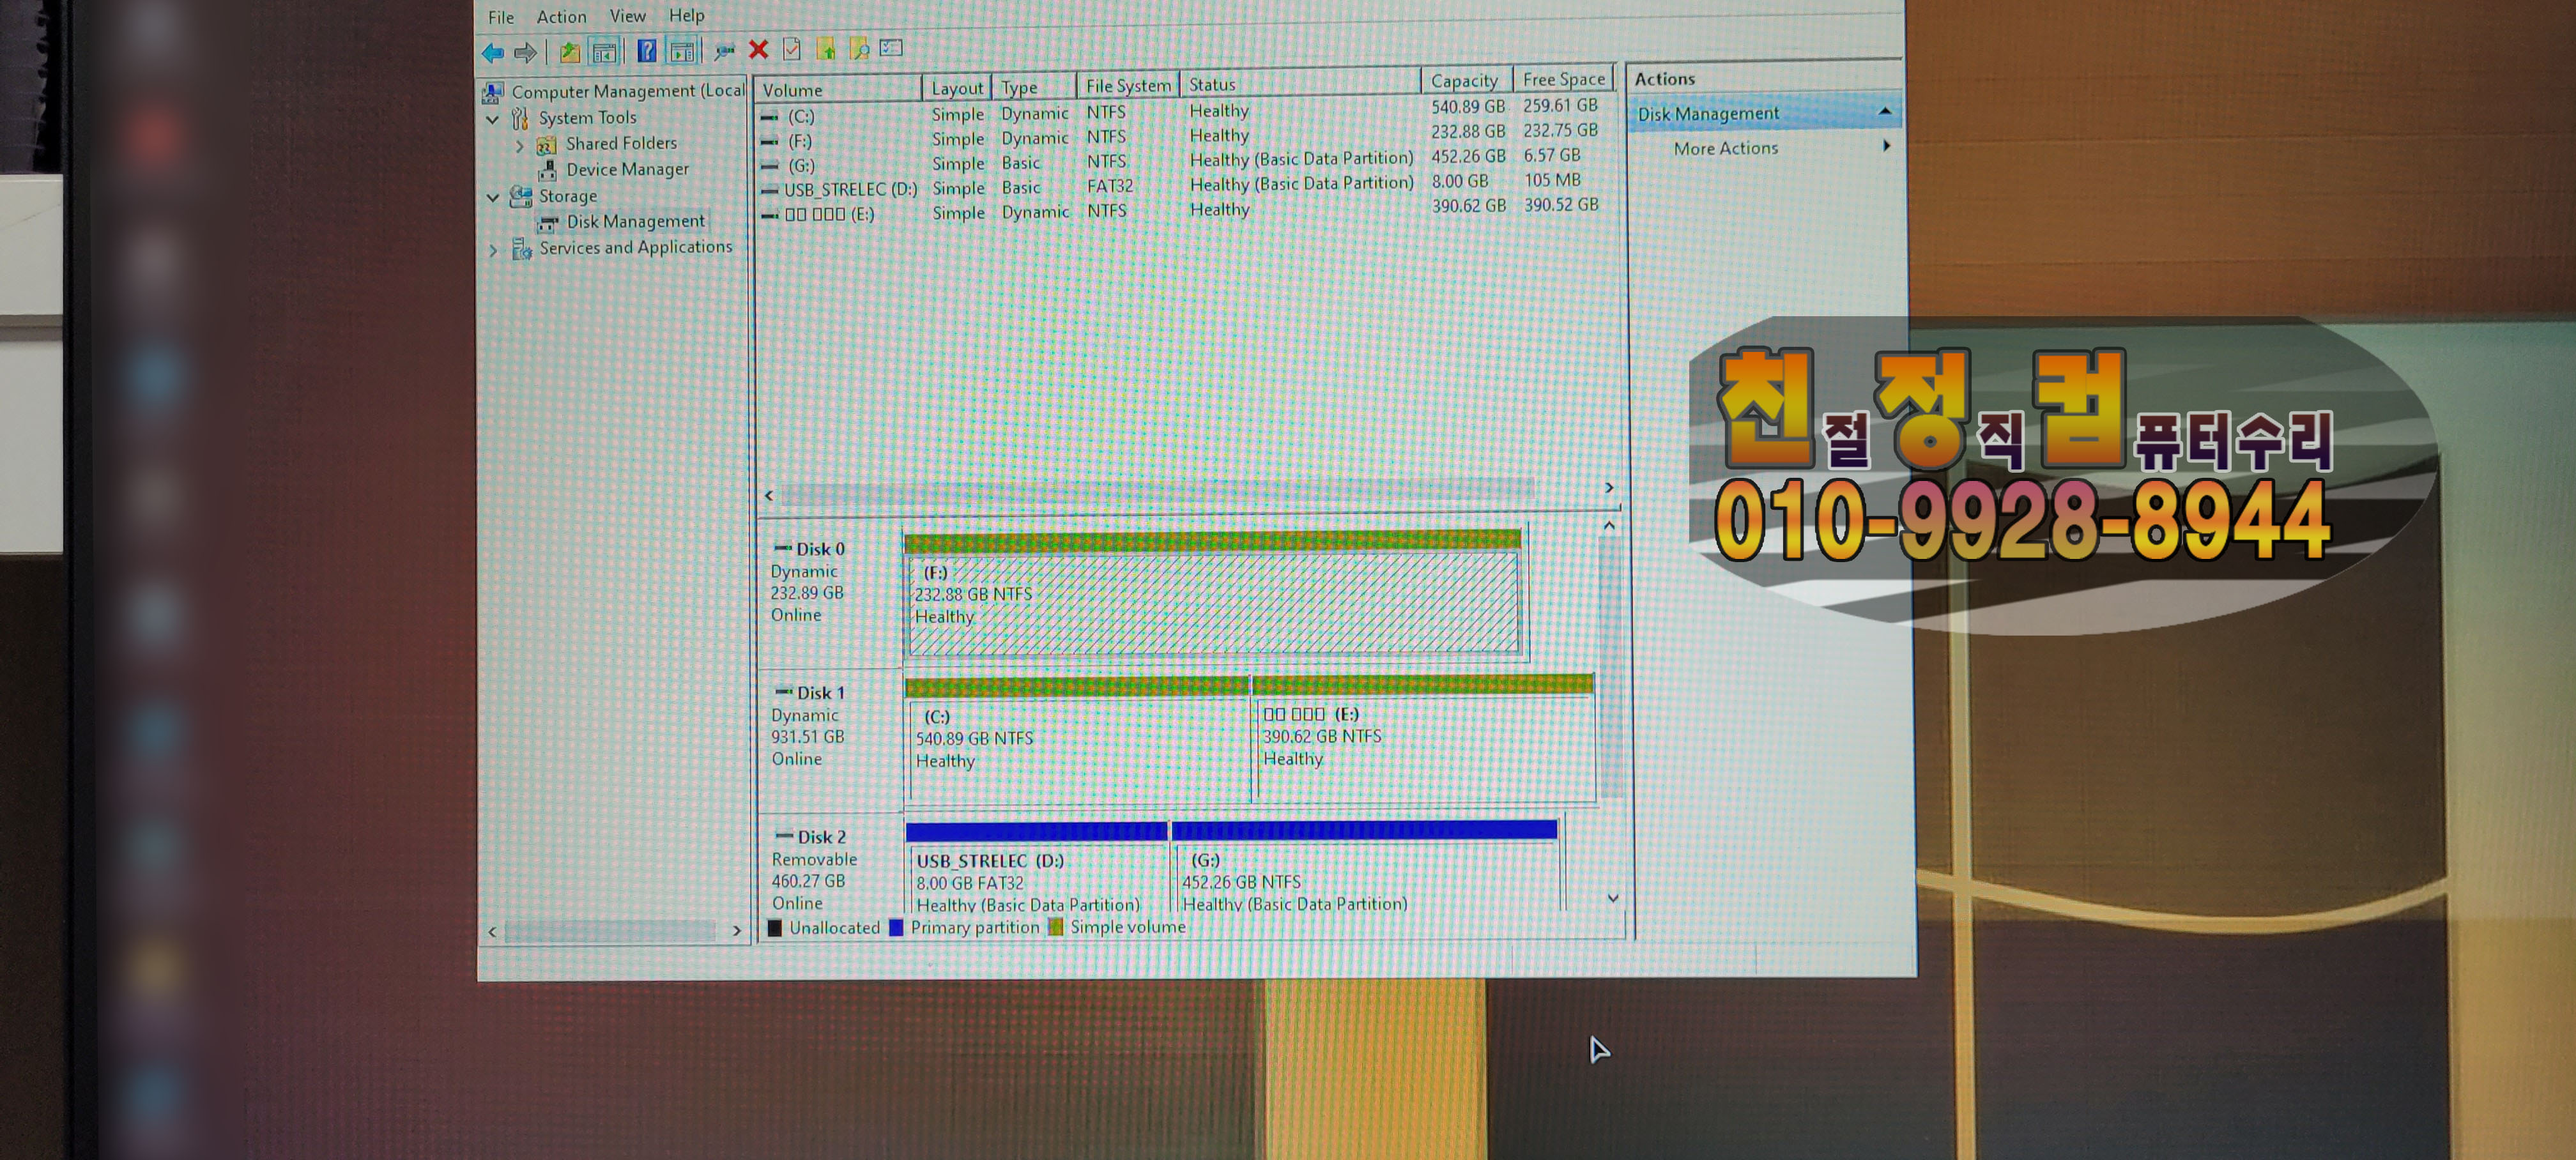The width and height of the screenshot is (2576, 1160).
Task: Click the red X delete icon
Action: coord(758,49)
